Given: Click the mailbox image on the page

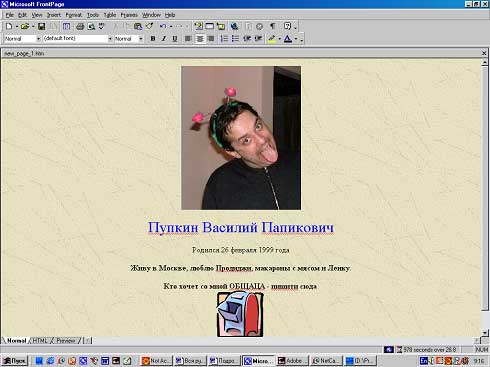Looking at the screenshot, I should pyautogui.click(x=240, y=314).
